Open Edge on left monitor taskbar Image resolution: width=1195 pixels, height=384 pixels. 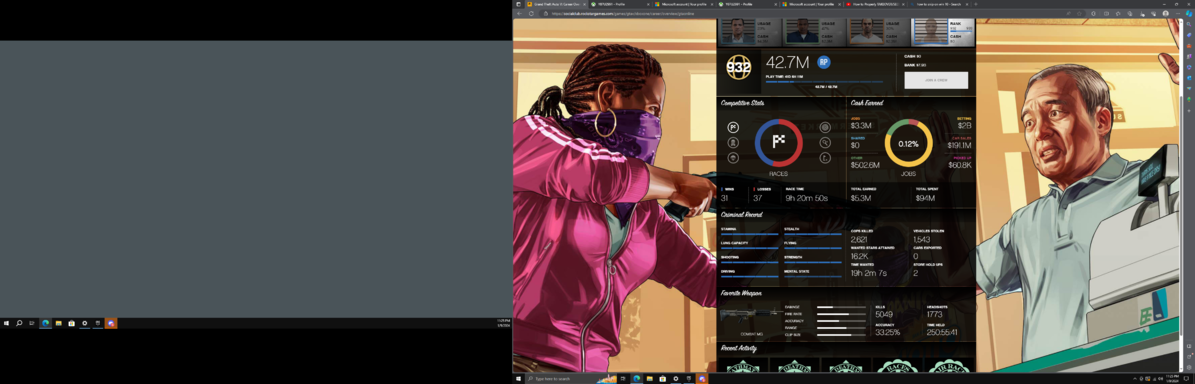pyautogui.click(x=45, y=323)
